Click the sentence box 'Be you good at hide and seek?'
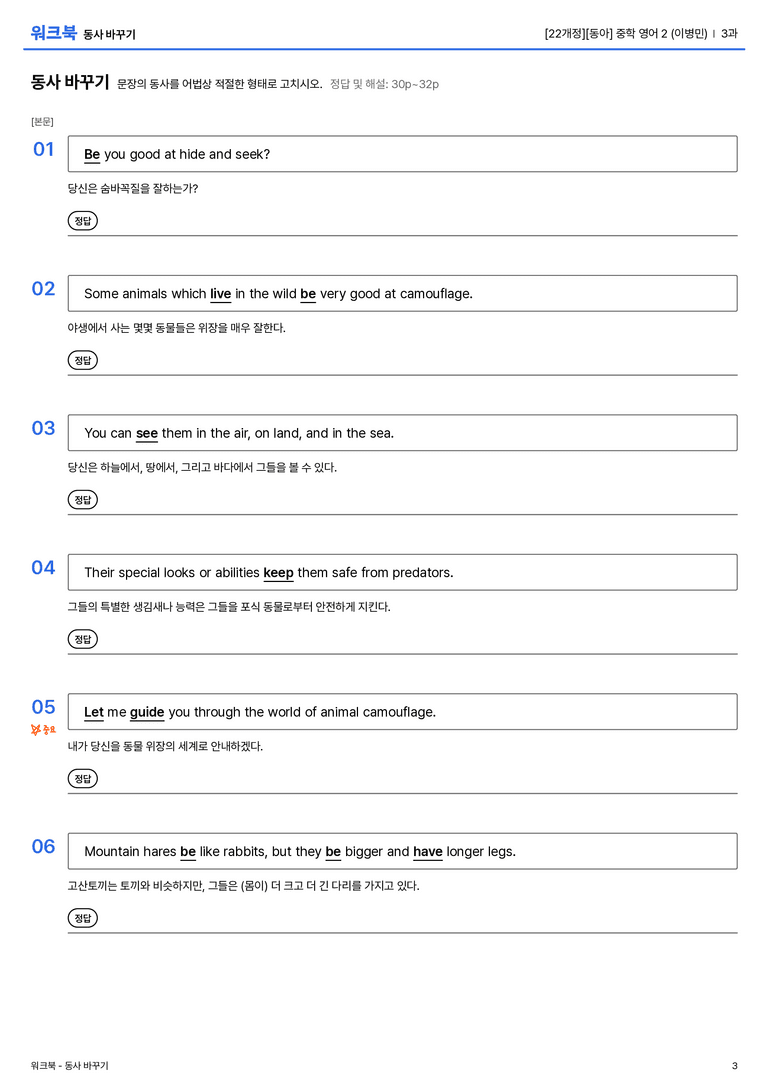This screenshot has height=1087, width=768. (402, 154)
